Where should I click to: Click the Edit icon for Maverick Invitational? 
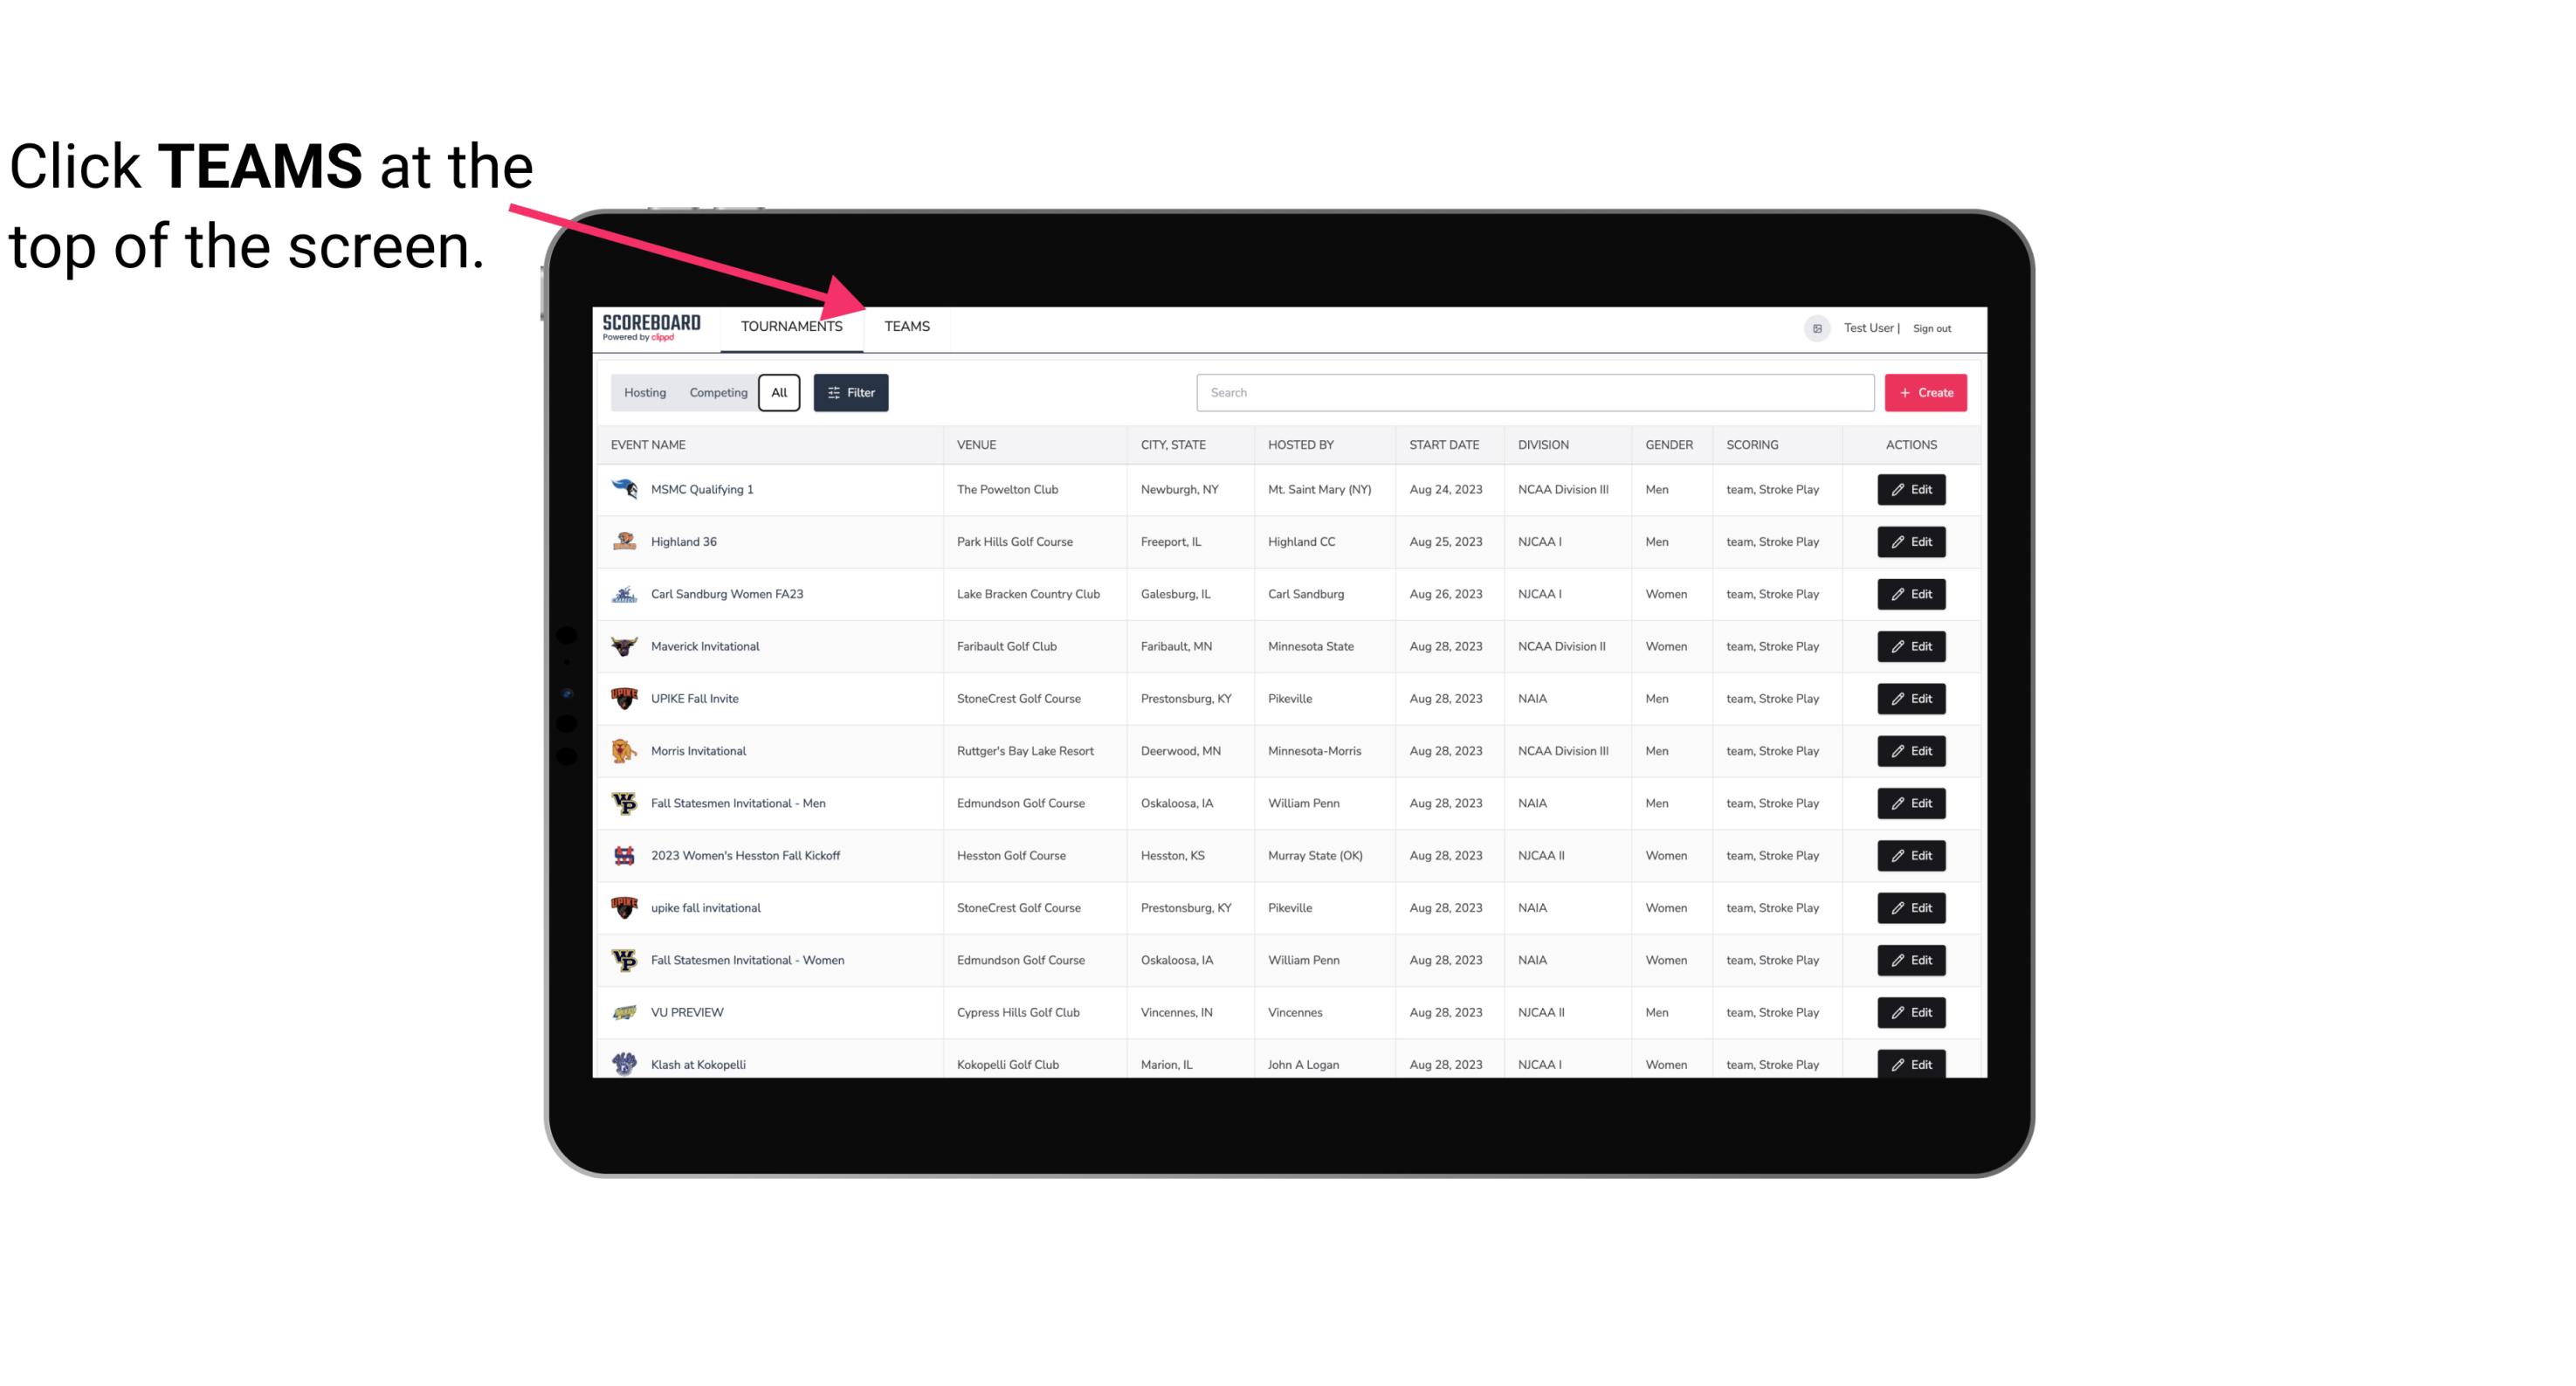point(1912,645)
